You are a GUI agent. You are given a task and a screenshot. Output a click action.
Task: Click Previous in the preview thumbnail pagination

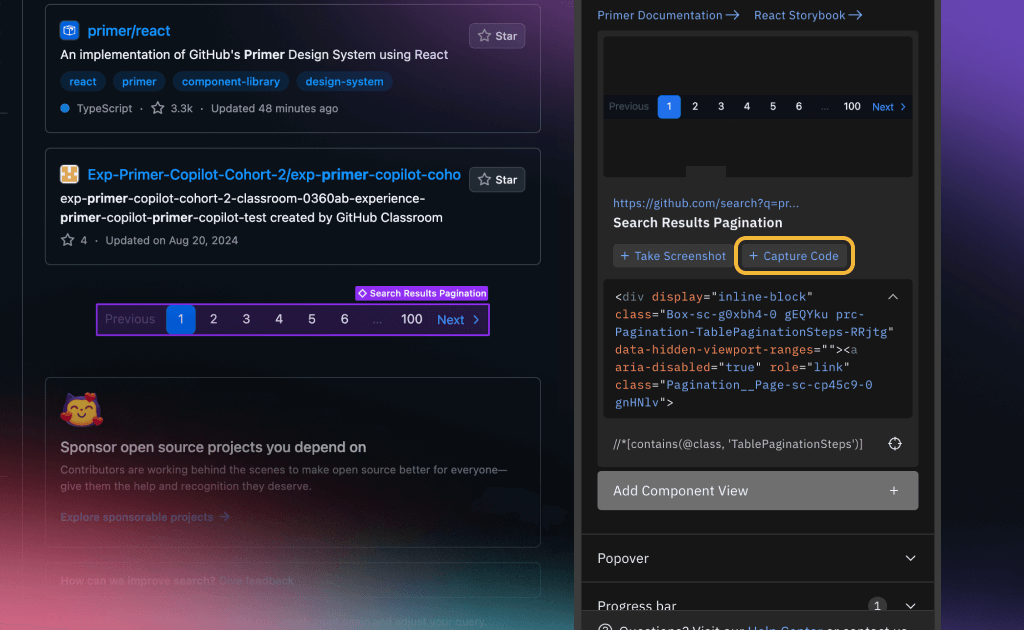(x=628, y=106)
